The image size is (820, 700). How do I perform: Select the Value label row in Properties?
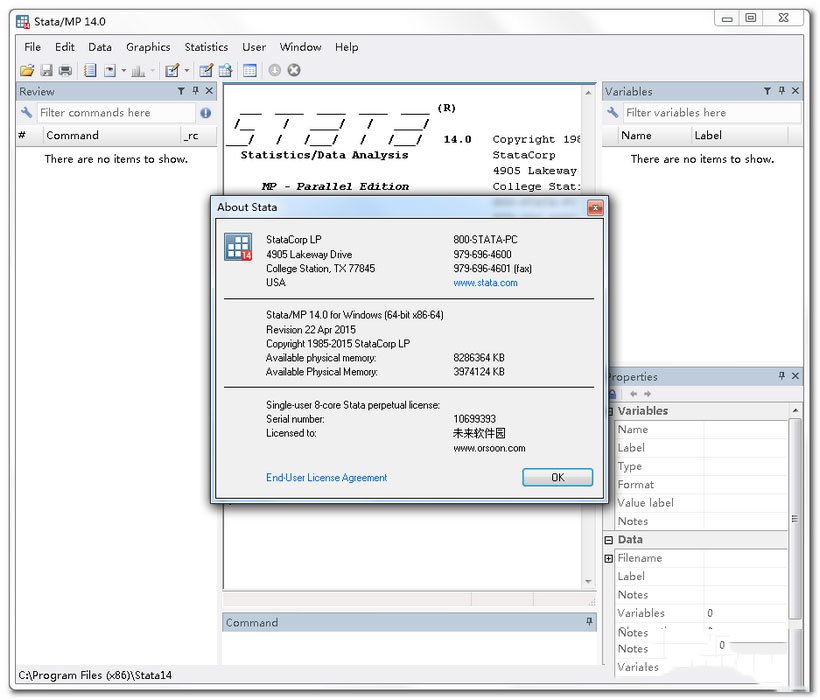click(701, 503)
